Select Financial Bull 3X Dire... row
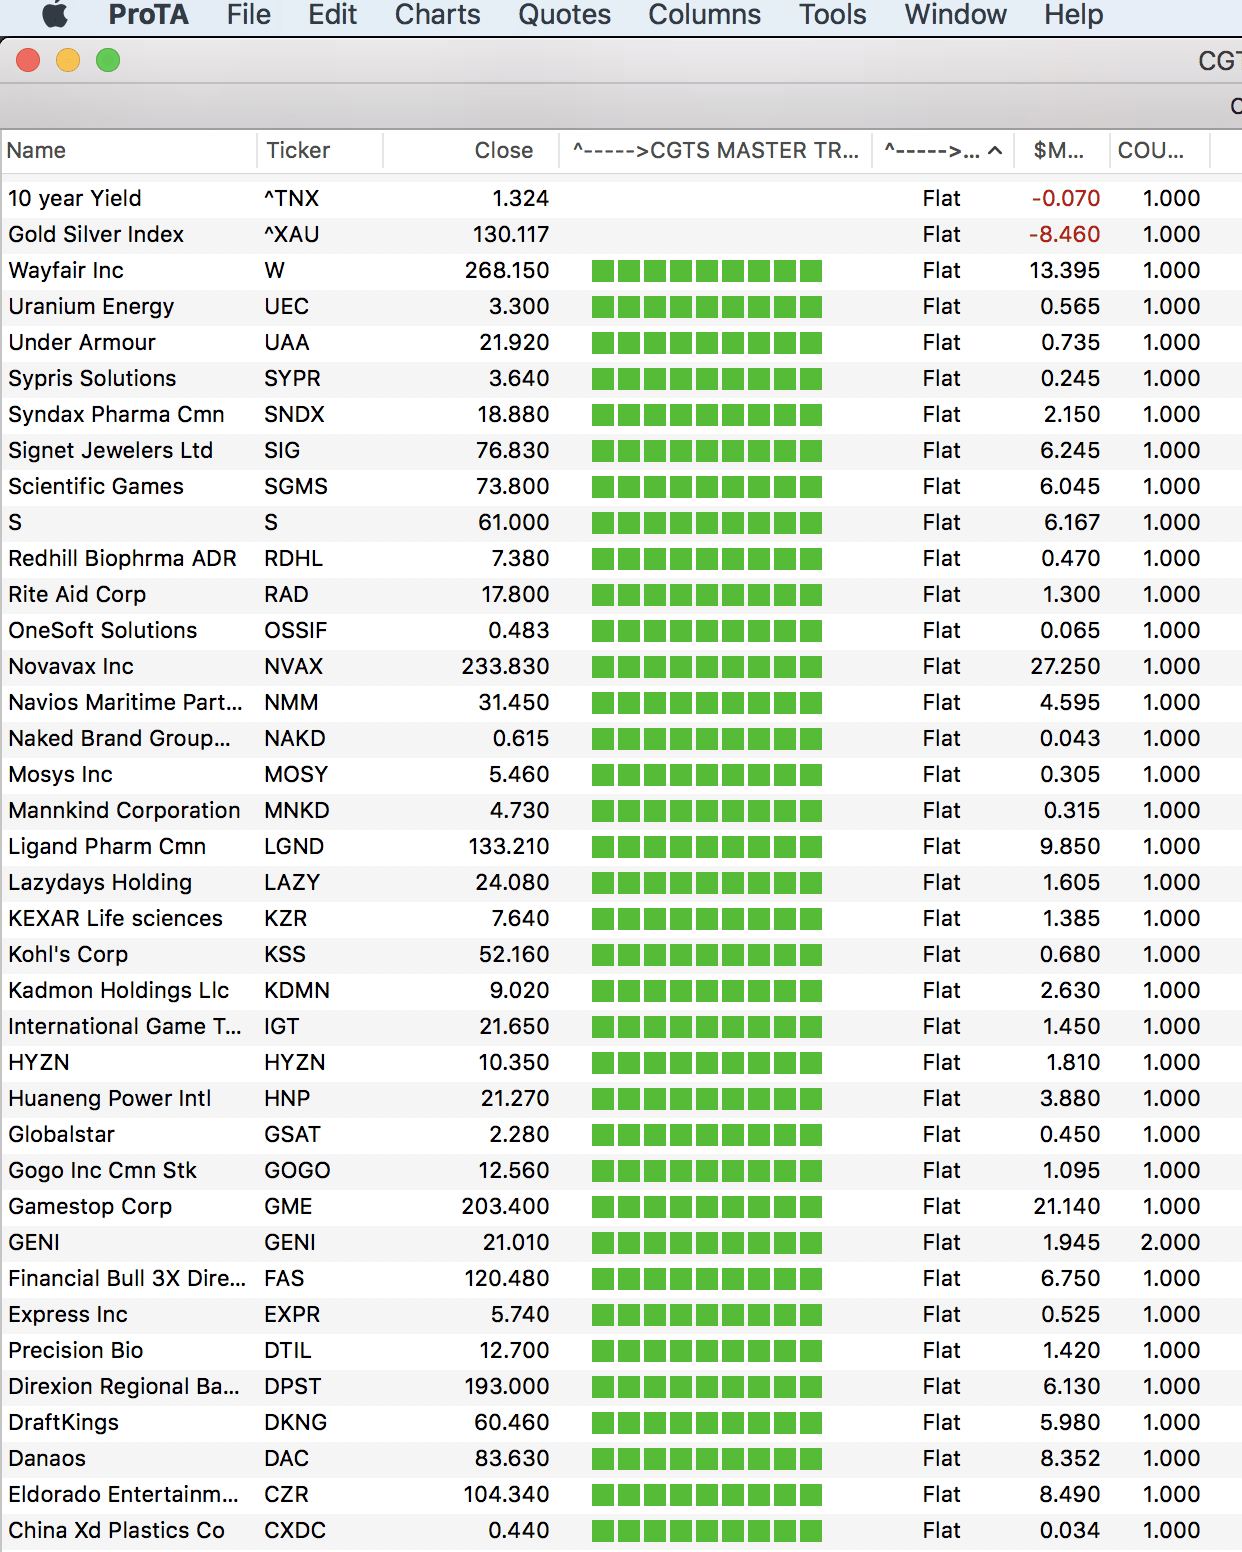 pos(621,1279)
